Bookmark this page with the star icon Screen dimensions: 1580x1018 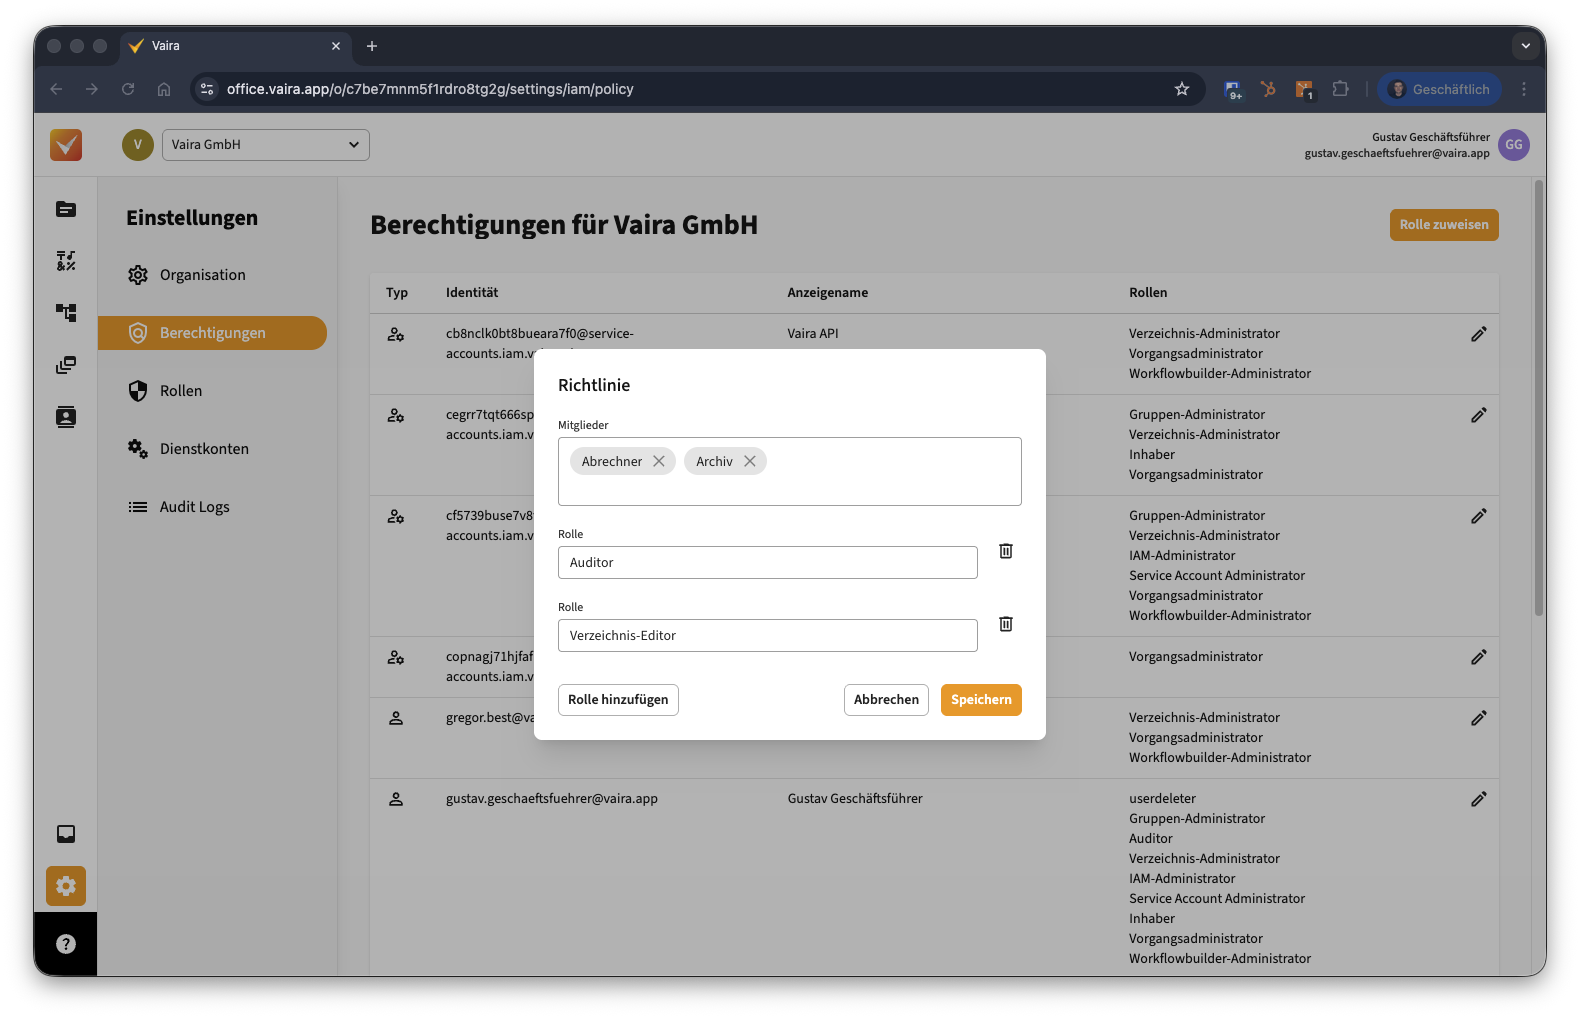1182,89
